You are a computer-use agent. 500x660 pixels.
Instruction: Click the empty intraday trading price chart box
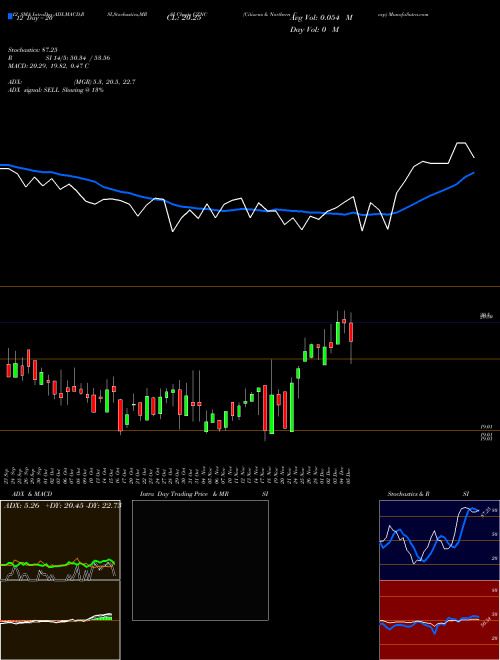[x=200, y=560]
